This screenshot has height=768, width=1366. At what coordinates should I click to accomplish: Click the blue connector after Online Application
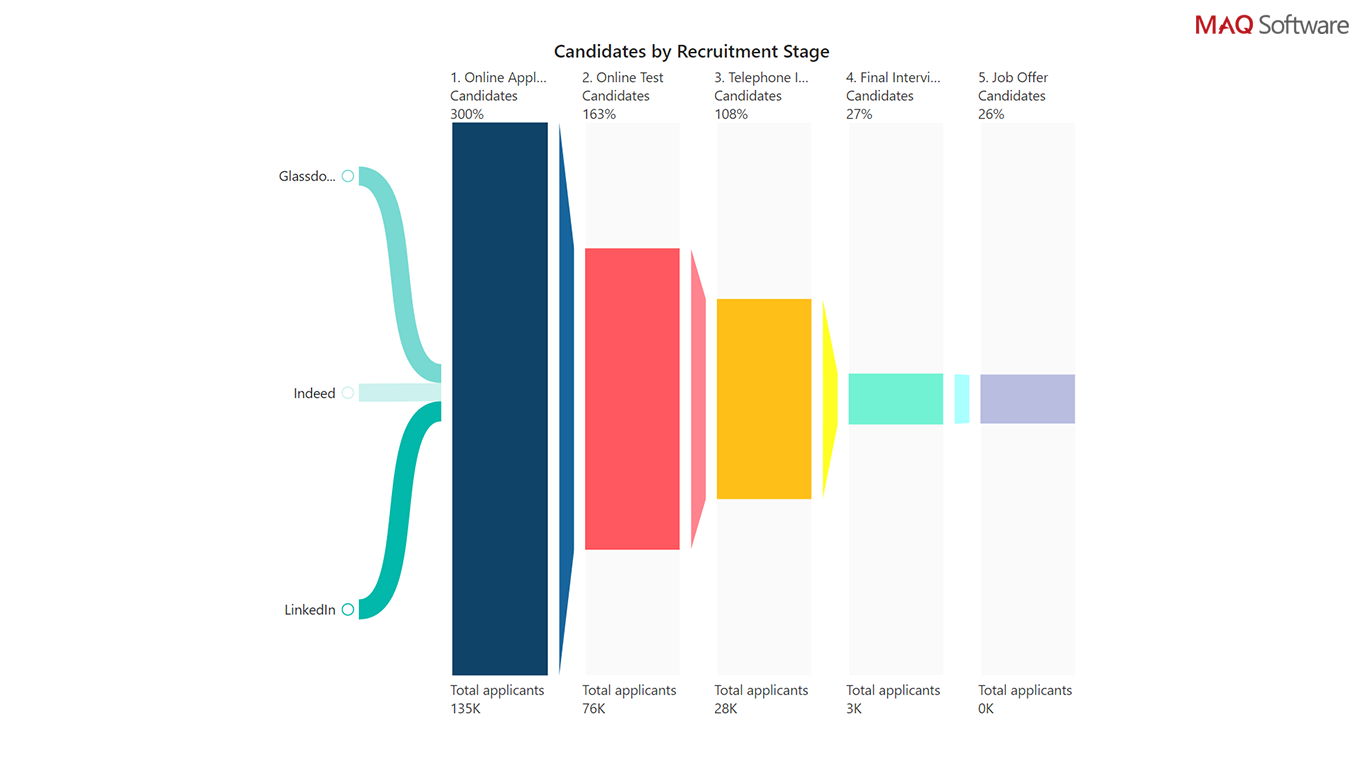[566, 398]
